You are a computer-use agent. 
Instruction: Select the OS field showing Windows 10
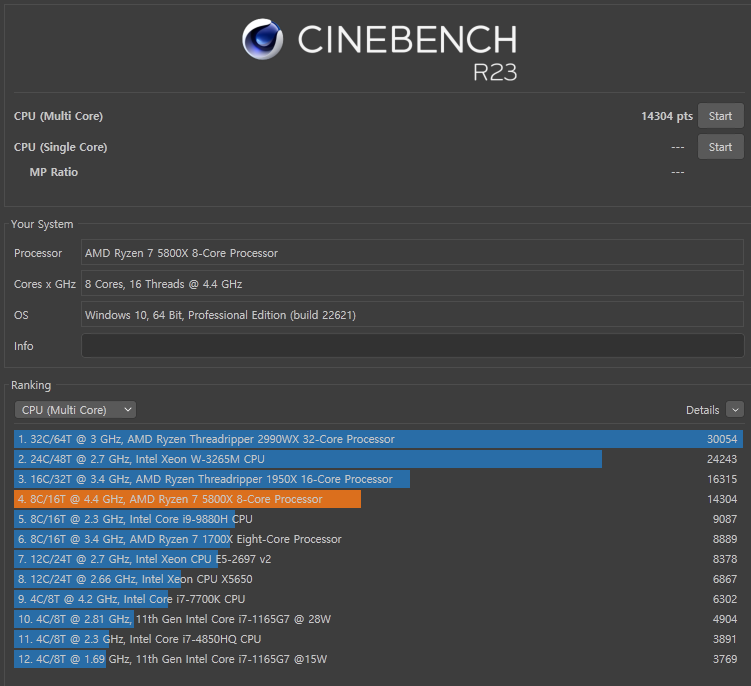tap(412, 315)
